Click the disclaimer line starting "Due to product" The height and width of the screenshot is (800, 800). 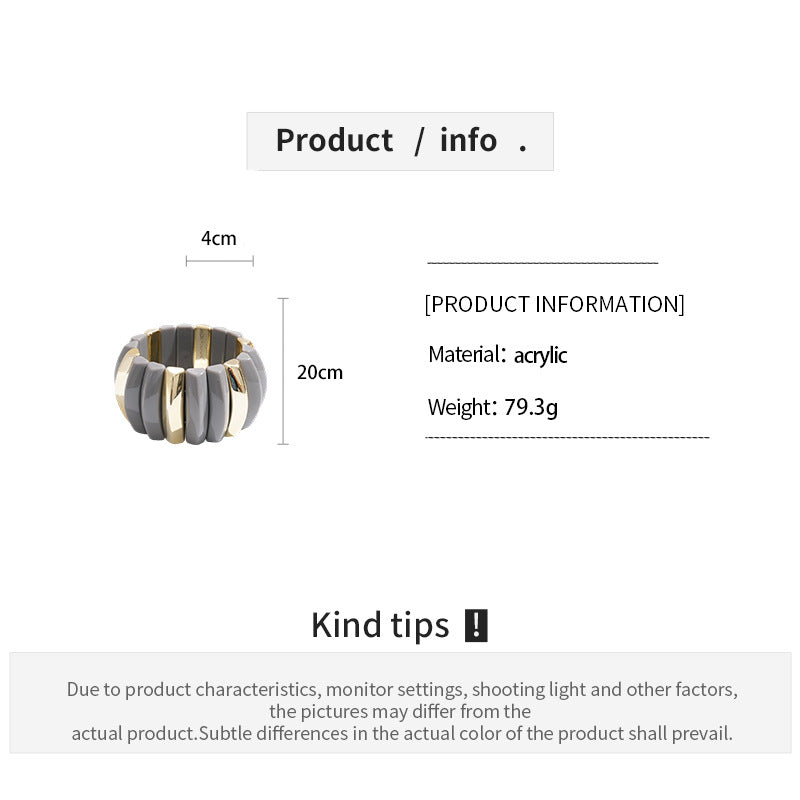(x=402, y=690)
